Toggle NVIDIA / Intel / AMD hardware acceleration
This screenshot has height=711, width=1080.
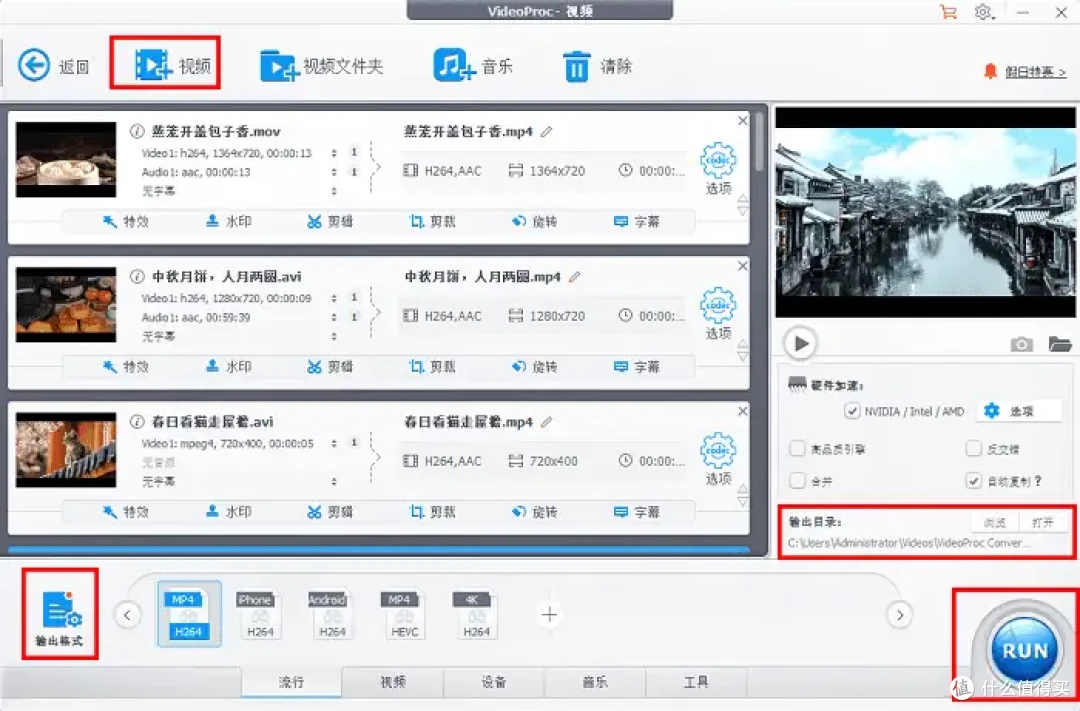pyautogui.click(x=852, y=411)
